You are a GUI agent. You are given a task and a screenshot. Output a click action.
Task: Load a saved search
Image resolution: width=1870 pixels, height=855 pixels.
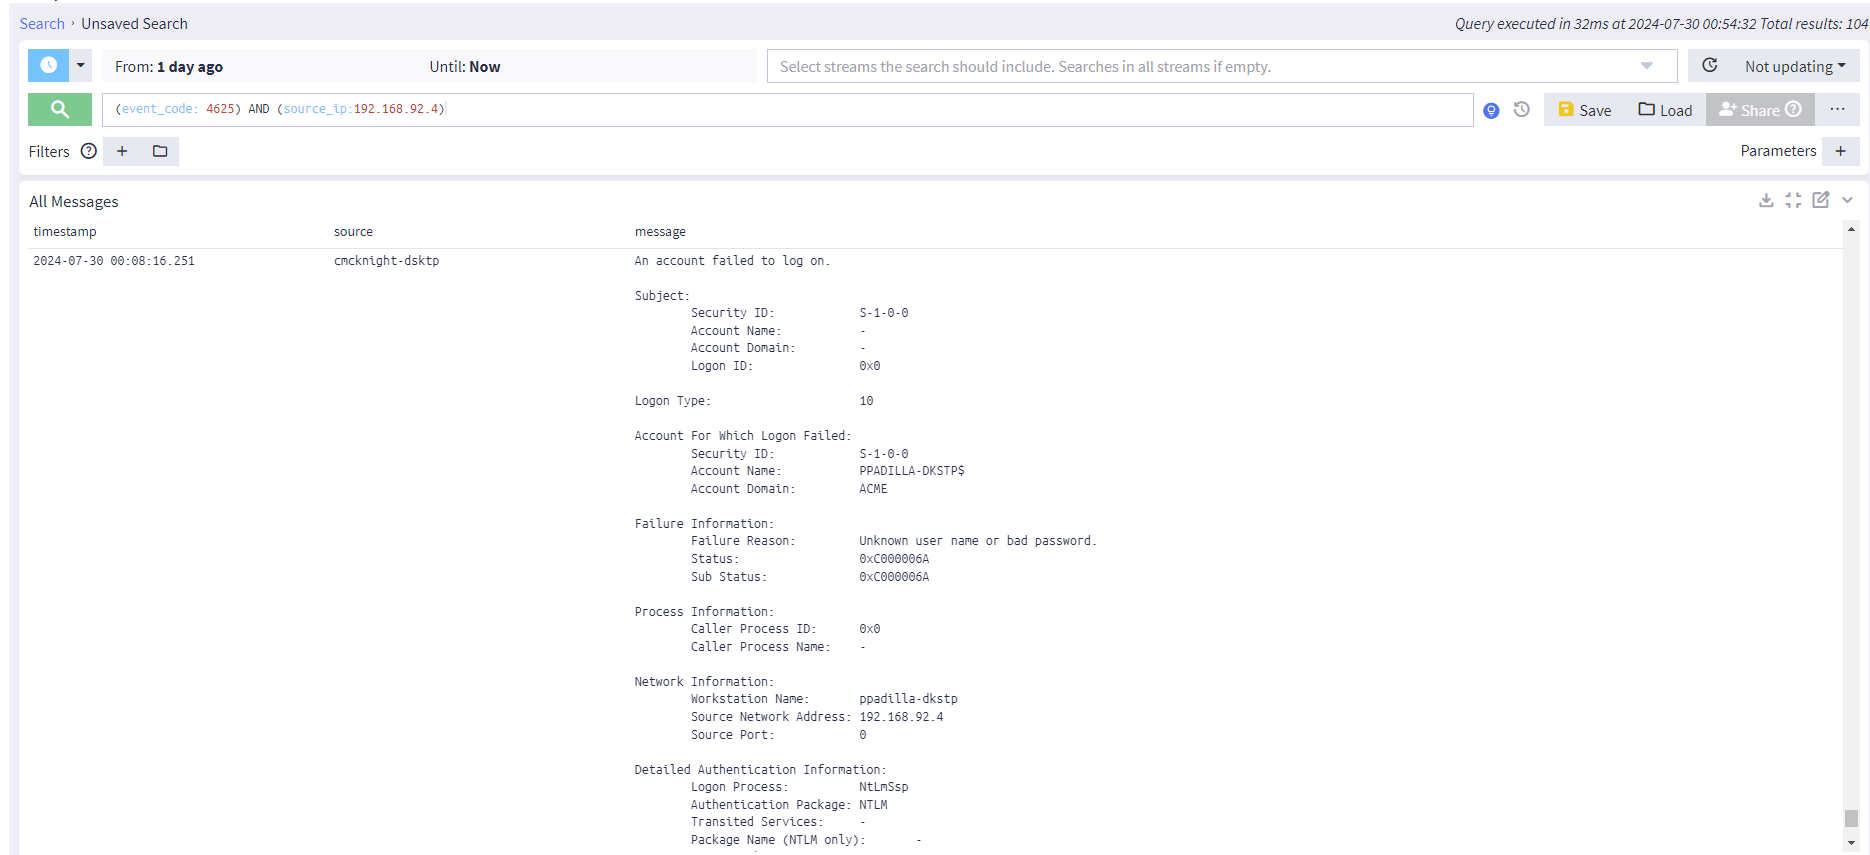(x=1665, y=110)
